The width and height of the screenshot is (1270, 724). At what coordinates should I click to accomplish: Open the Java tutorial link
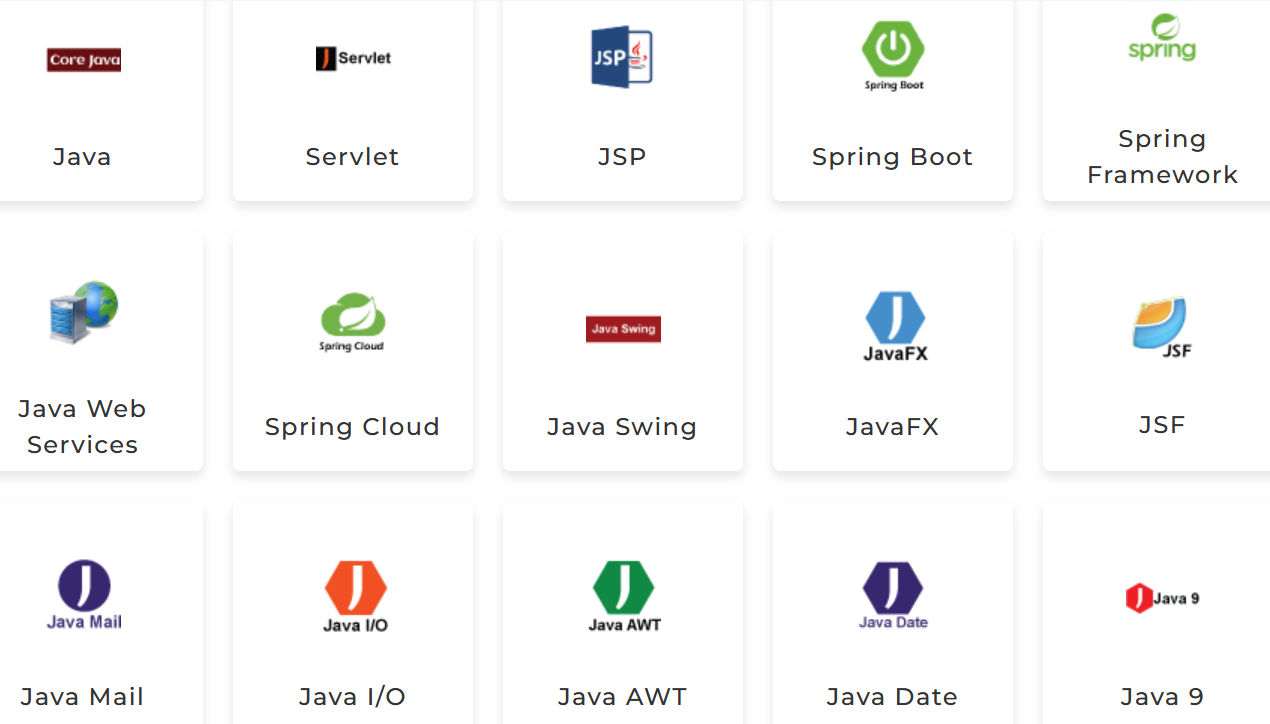(82, 157)
